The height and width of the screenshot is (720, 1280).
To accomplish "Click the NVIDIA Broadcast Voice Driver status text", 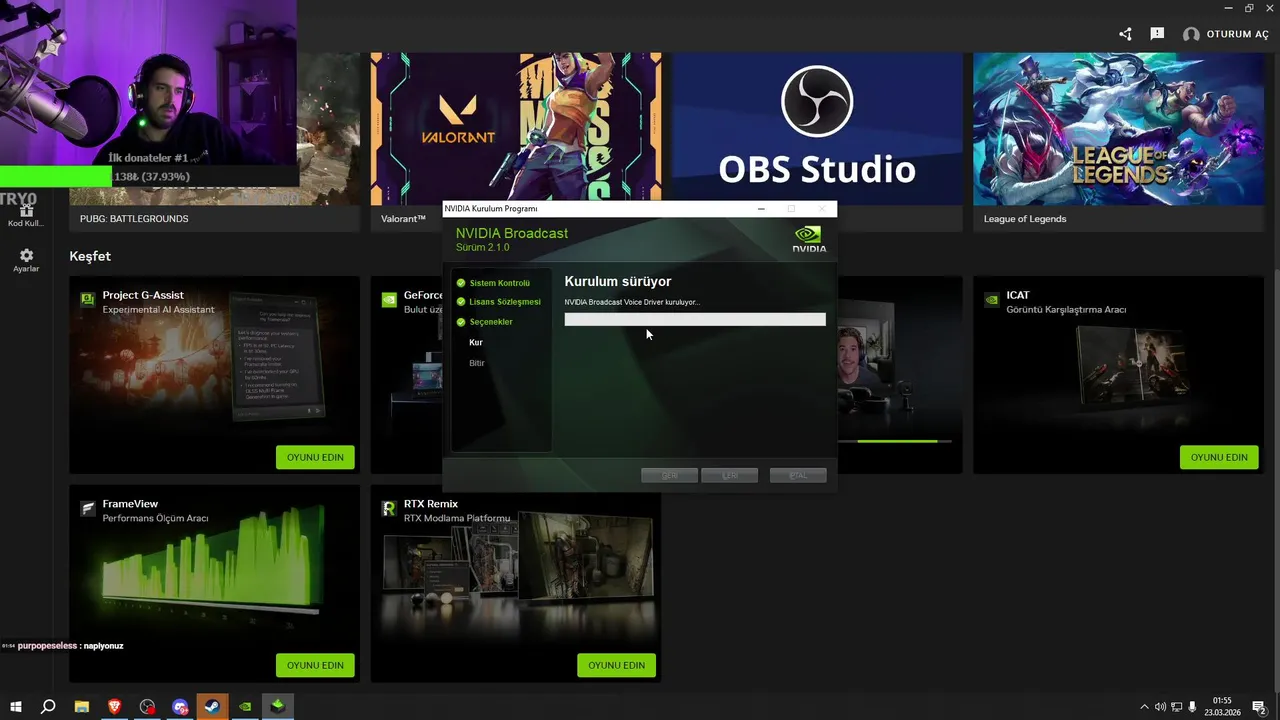I will 632,302.
